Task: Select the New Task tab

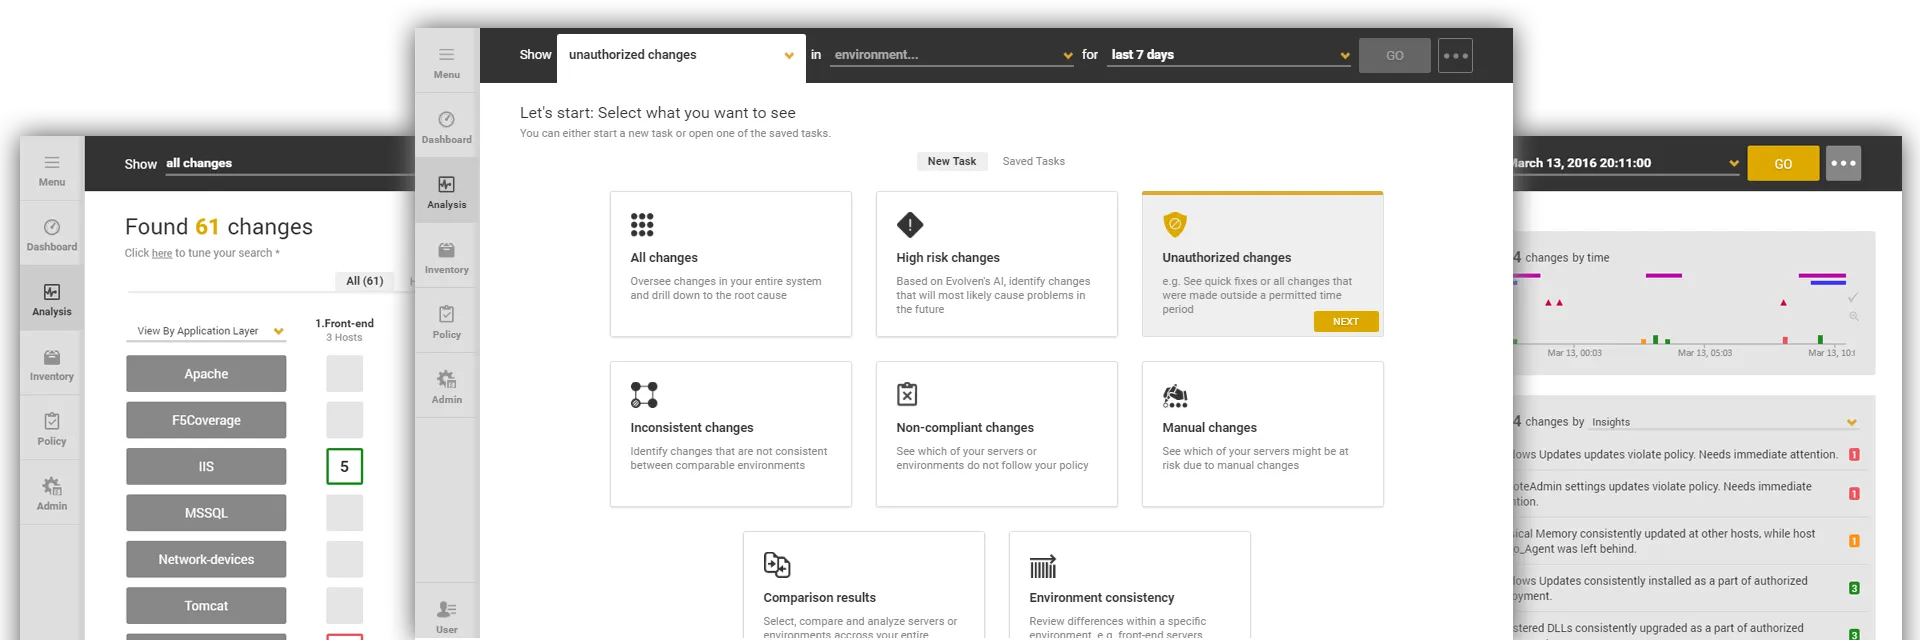Action: [951, 161]
